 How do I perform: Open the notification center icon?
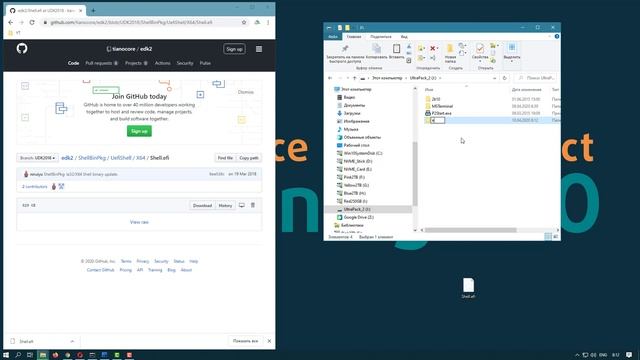click(629, 355)
